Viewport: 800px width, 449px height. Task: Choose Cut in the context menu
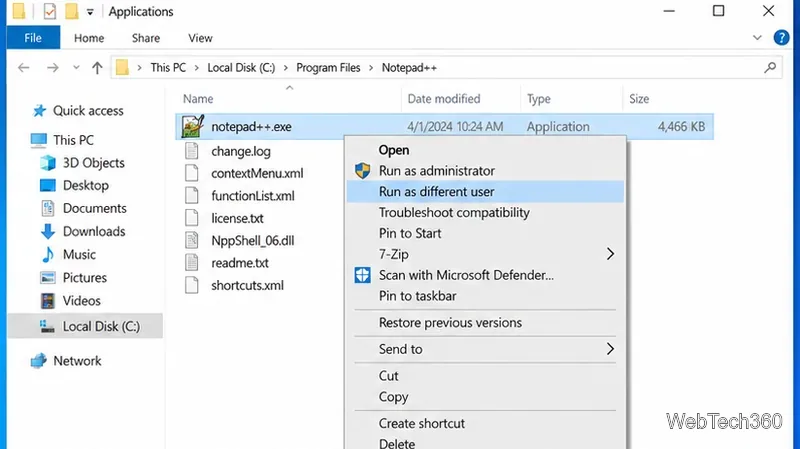pos(485,376)
